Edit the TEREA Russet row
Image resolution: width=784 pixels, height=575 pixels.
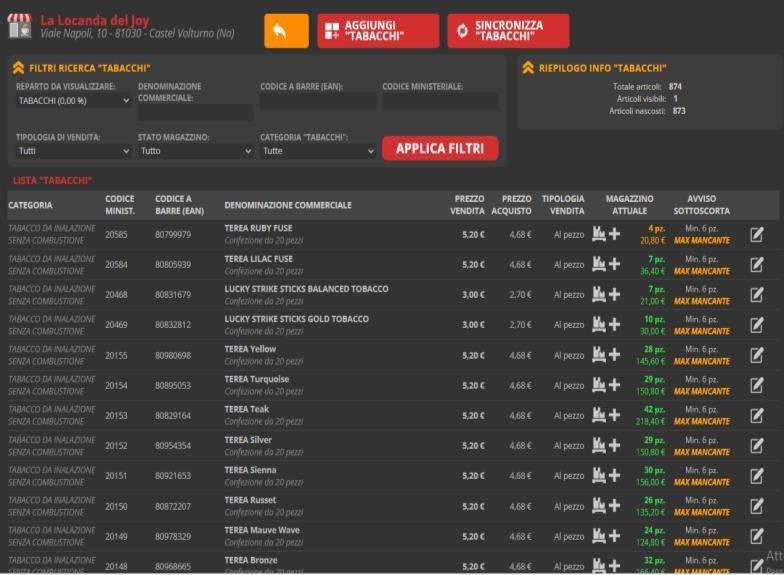click(x=756, y=506)
